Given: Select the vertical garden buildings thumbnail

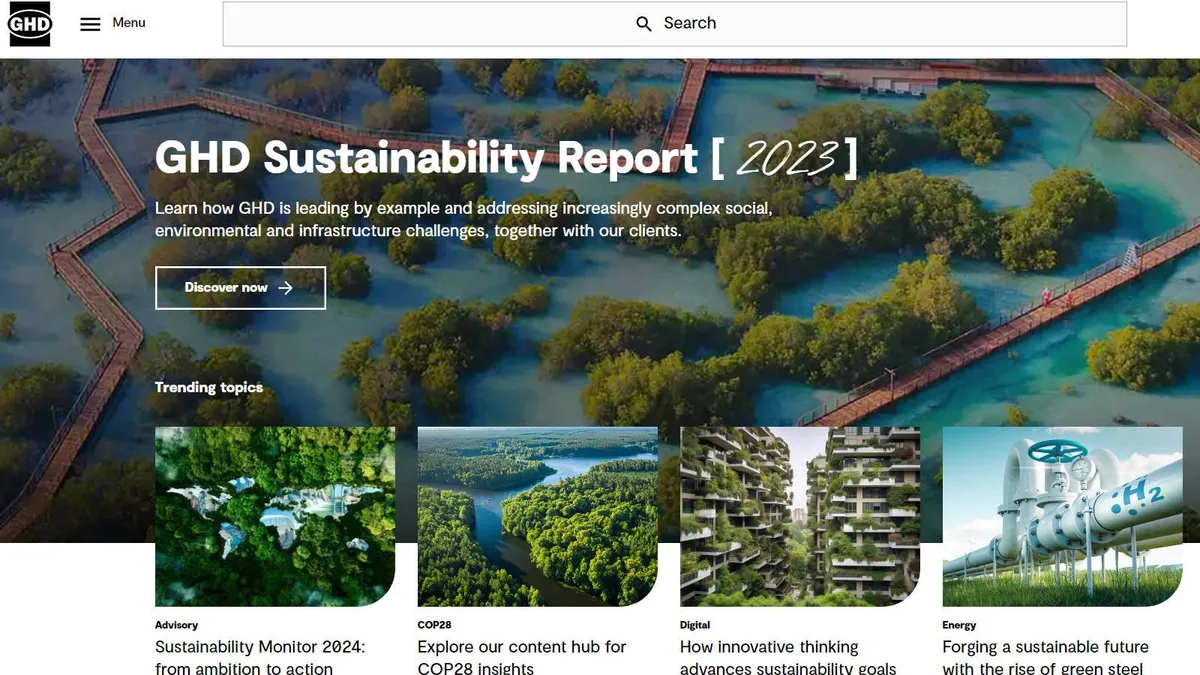Looking at the screenshot, I should click(x=800, y=516).
